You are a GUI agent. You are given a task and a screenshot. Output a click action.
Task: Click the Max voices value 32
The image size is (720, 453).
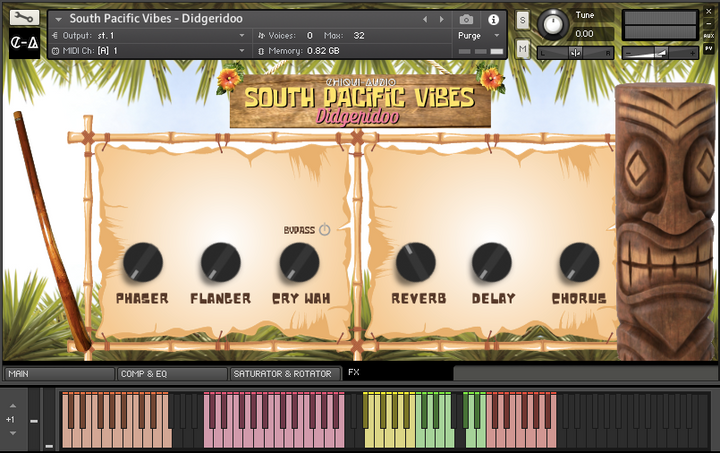[359, 35]
